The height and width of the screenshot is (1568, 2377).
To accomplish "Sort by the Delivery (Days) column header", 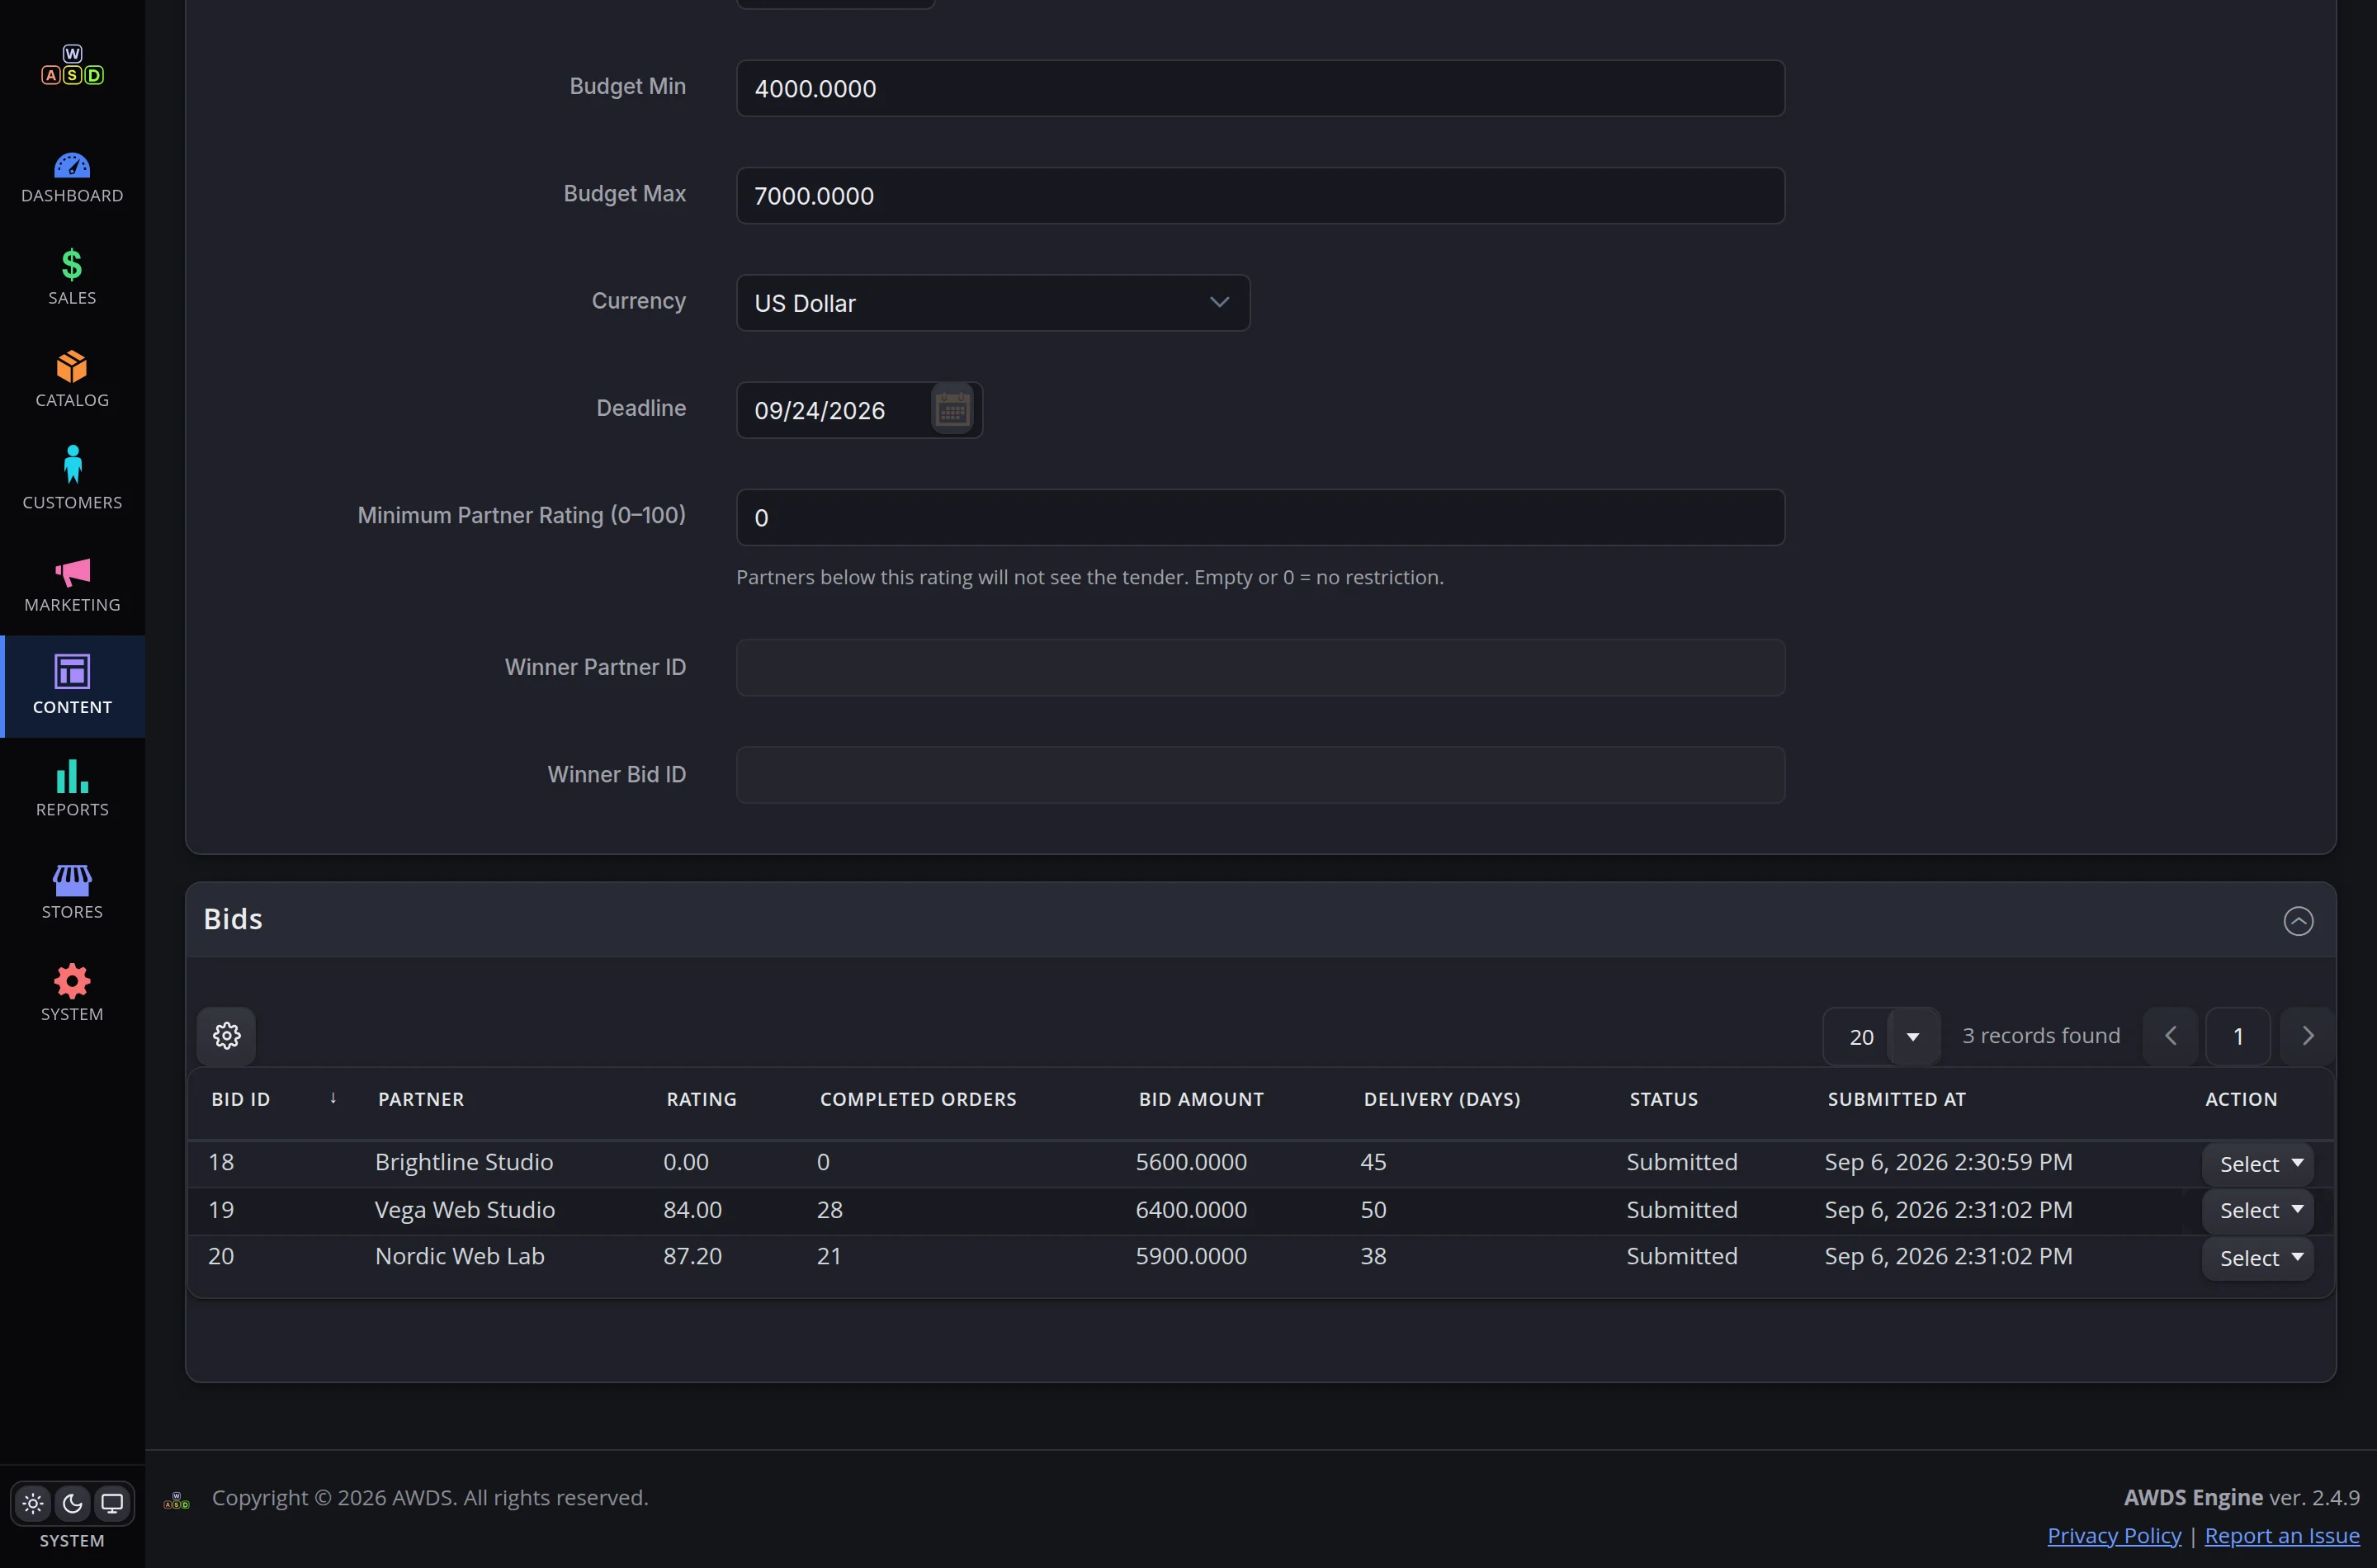I will pyautogui.click(x=1442, y=1099).
